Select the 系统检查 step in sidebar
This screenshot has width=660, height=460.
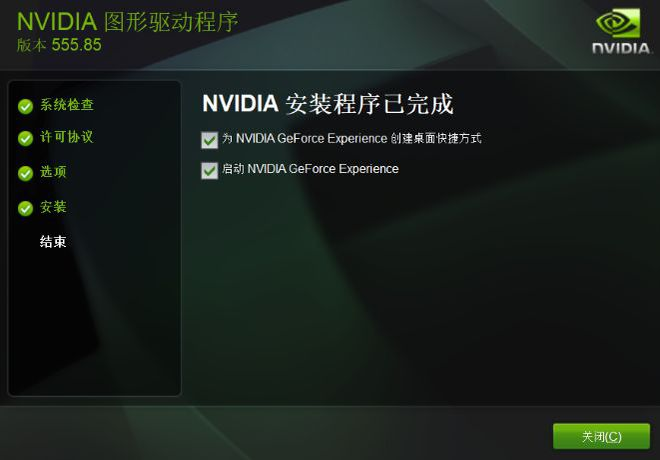coord(67,105)
